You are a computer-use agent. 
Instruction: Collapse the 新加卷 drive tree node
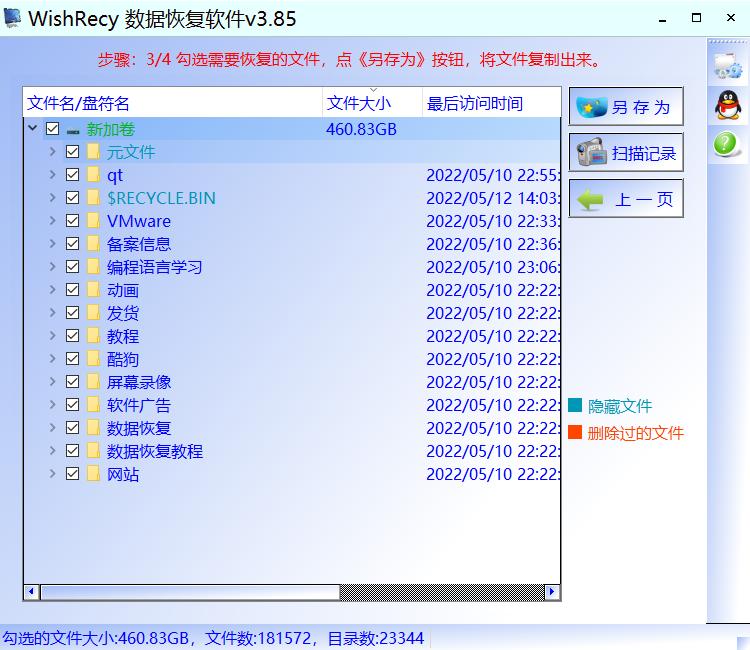pos(33,128)
